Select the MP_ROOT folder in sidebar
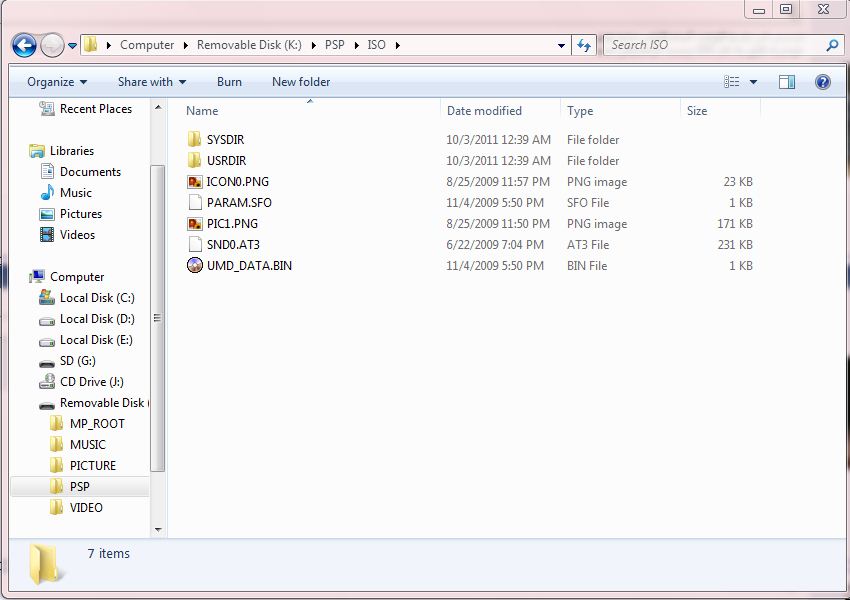This screenshot has width=850, height=600. 87,424
